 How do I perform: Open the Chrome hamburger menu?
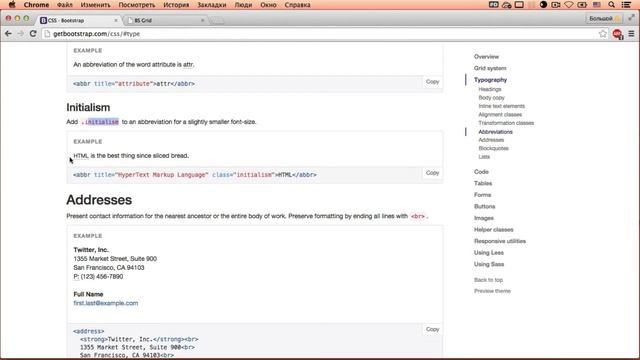pos(631,34)
